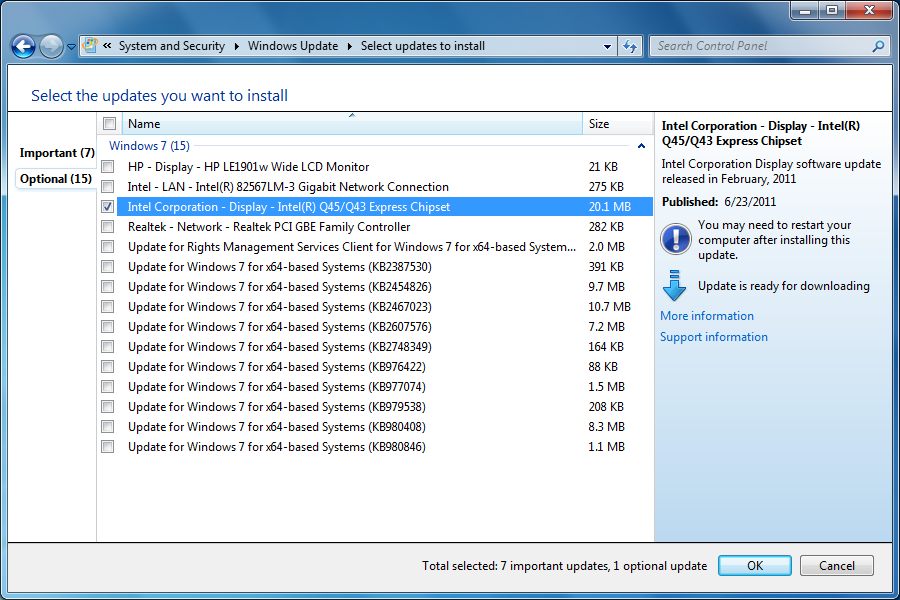Open the Support information link
Image resolution: width=900 pixels, height=600 pixels.
(713, 337)
